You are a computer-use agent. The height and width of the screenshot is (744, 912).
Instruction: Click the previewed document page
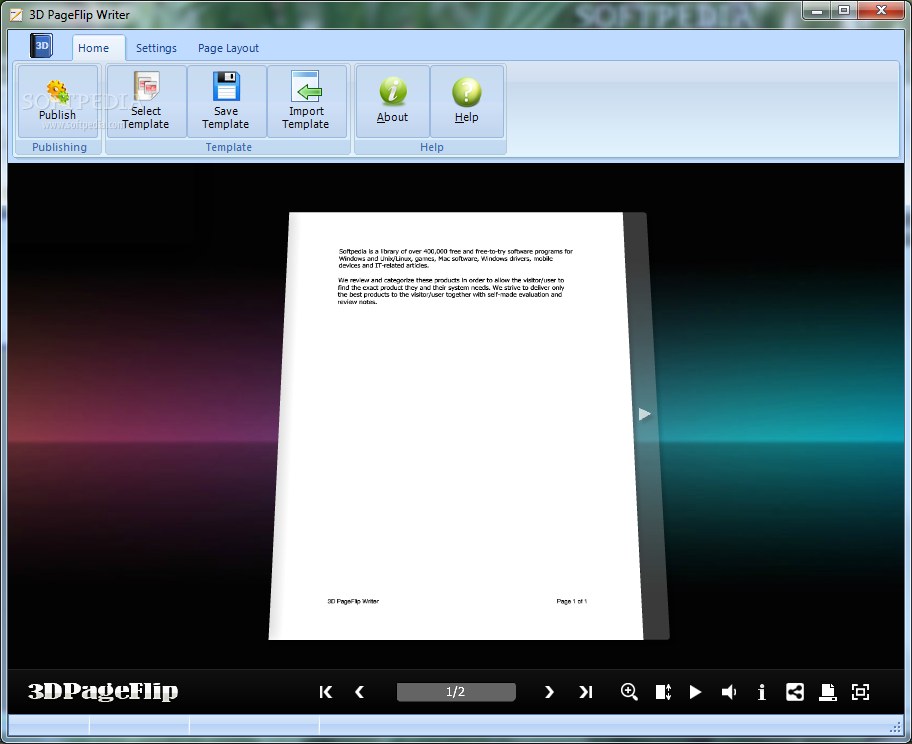(x=456, y=426)
